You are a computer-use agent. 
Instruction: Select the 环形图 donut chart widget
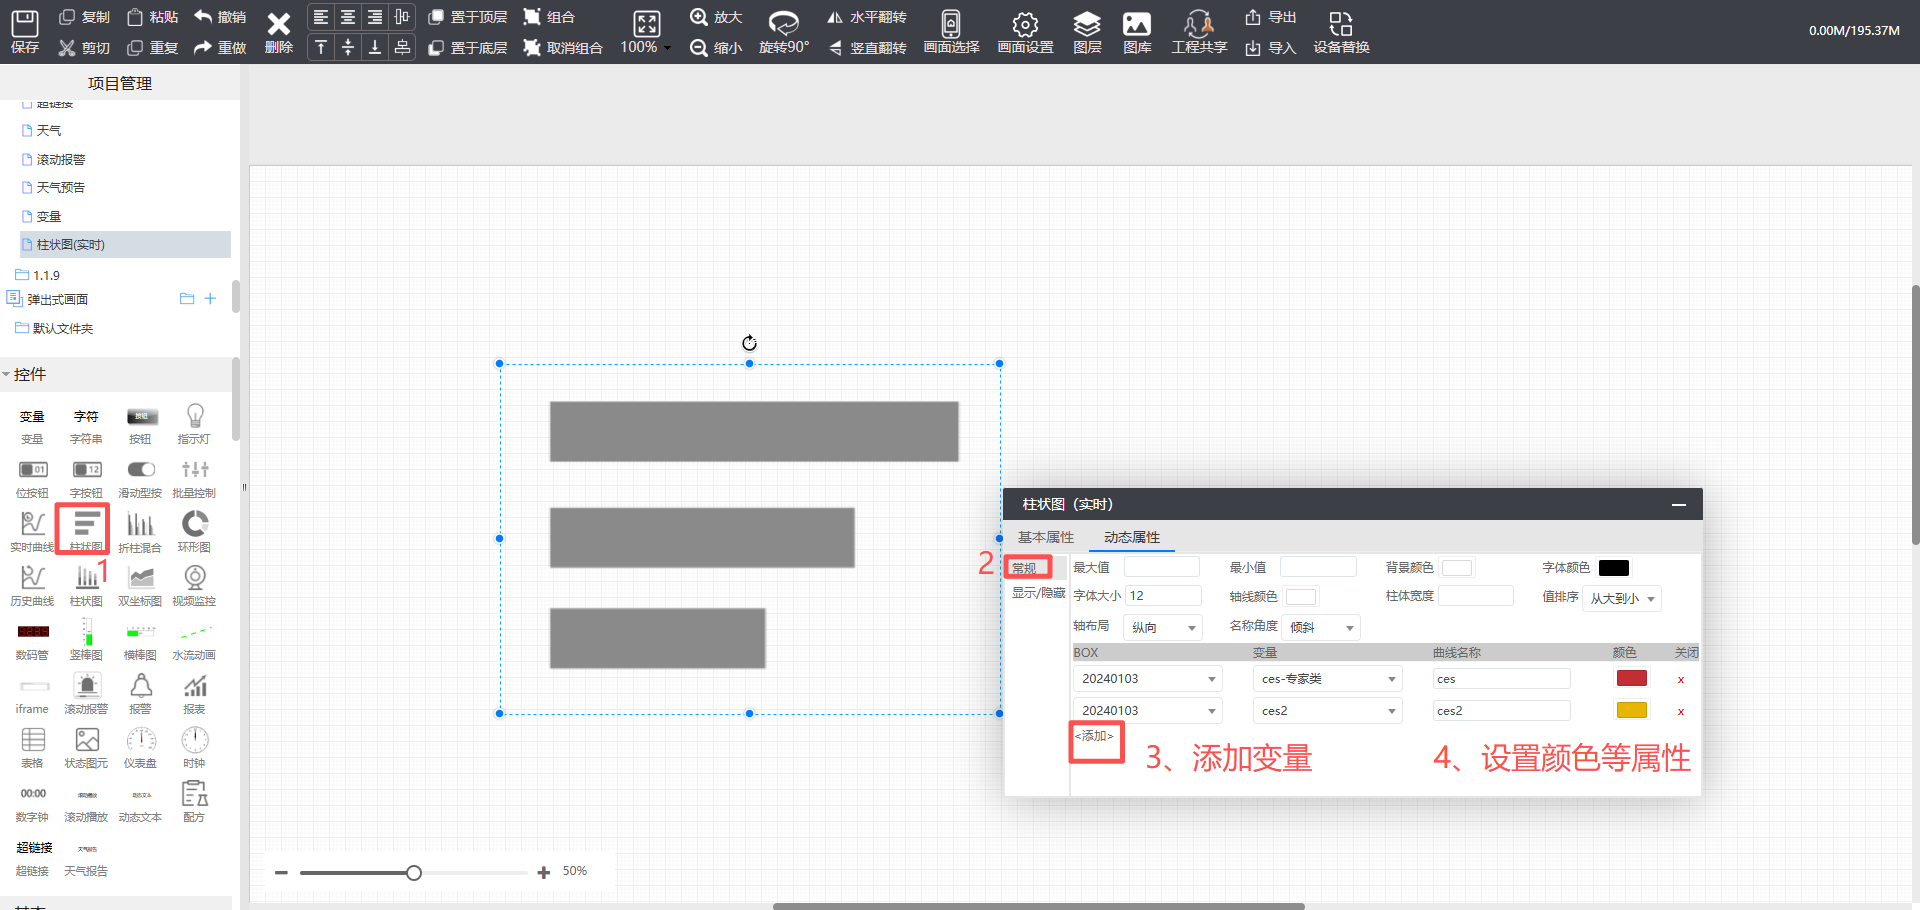194,530
